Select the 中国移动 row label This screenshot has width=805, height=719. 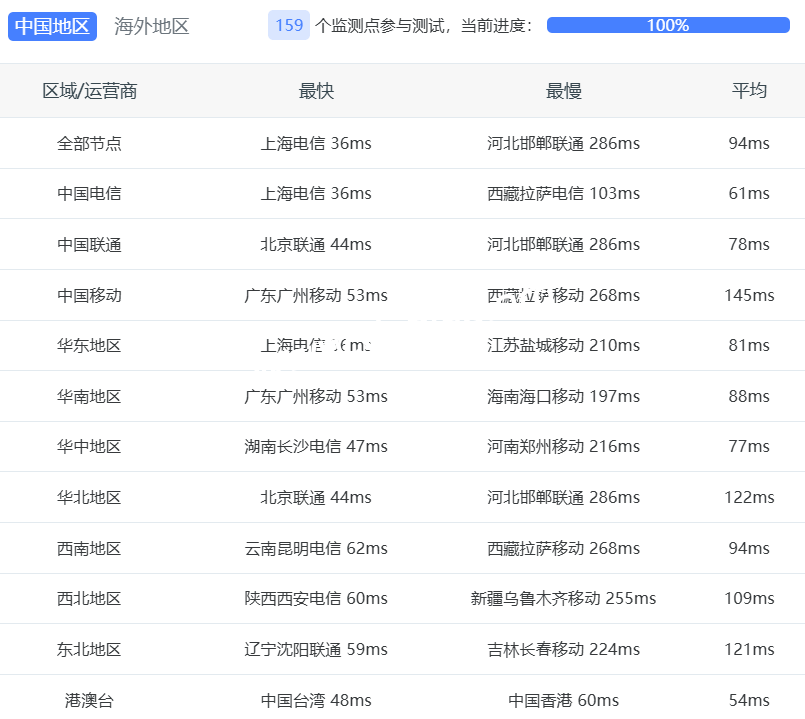(90, 295)
